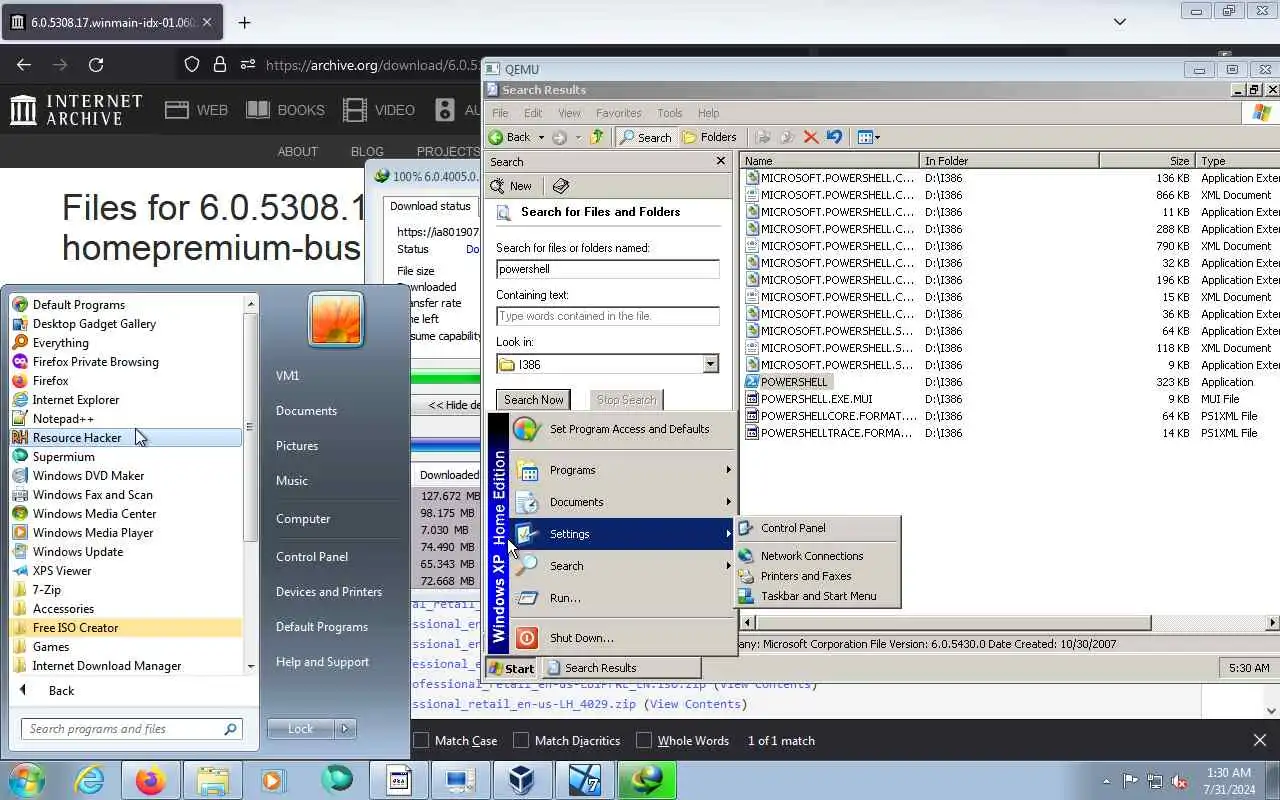This screenshot has width=1280, height=800.
Task: Click the XP Start button
Action: click(x=512, y=668)
